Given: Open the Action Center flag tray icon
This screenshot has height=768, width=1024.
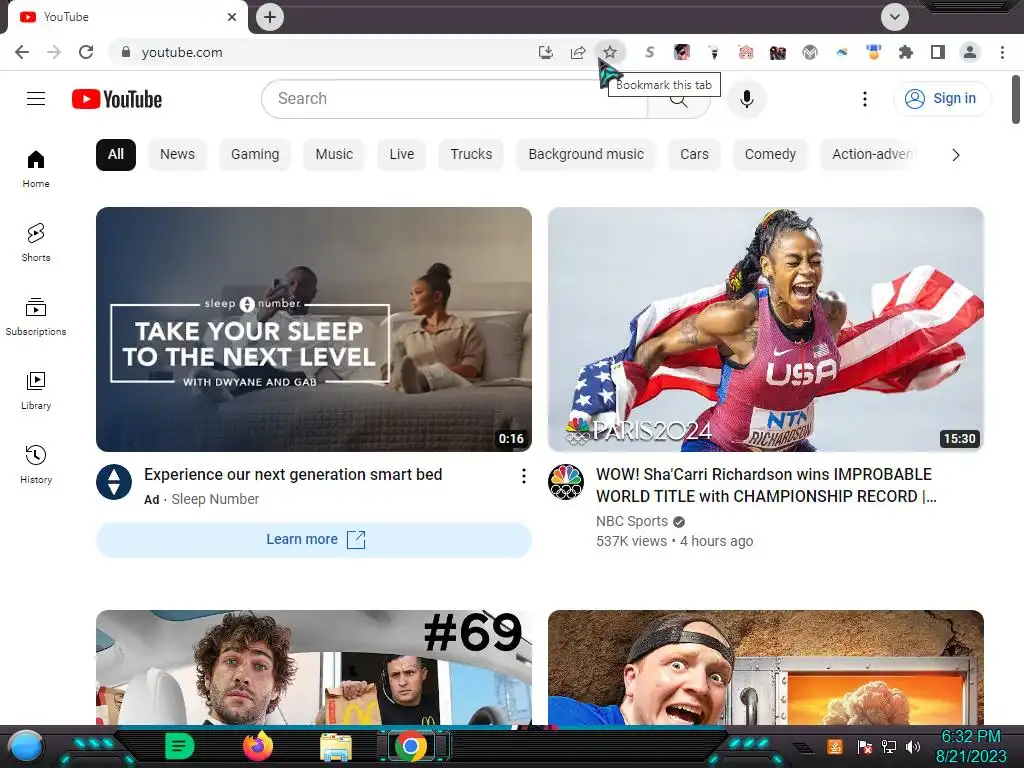Looking at the screenshot, I should [x=864, y=746].
